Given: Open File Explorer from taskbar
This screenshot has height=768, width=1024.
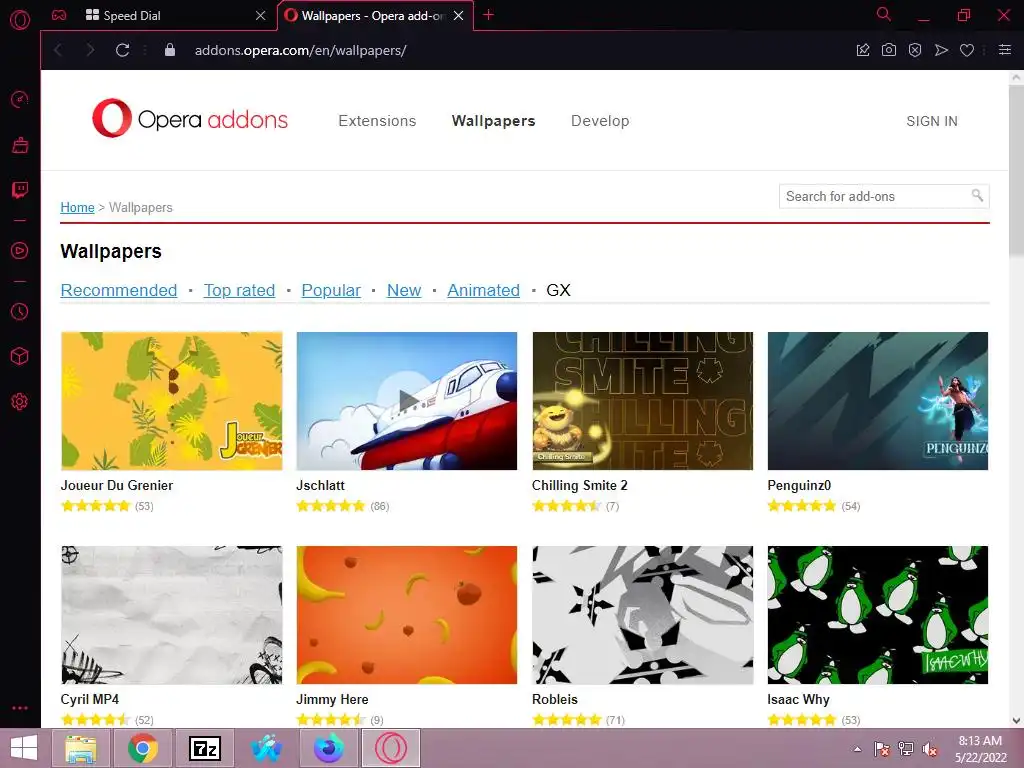Looking at the screenshot, I should [81, 748].
